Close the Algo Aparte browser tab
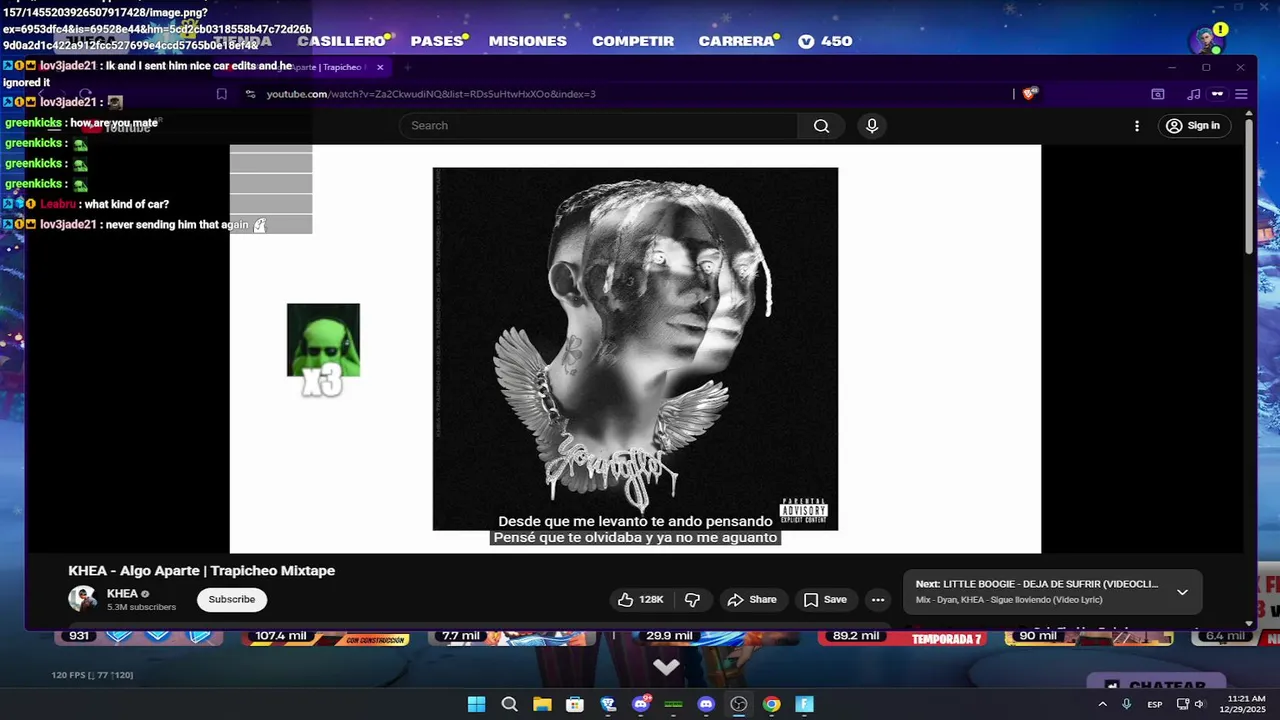 point(380,67)
